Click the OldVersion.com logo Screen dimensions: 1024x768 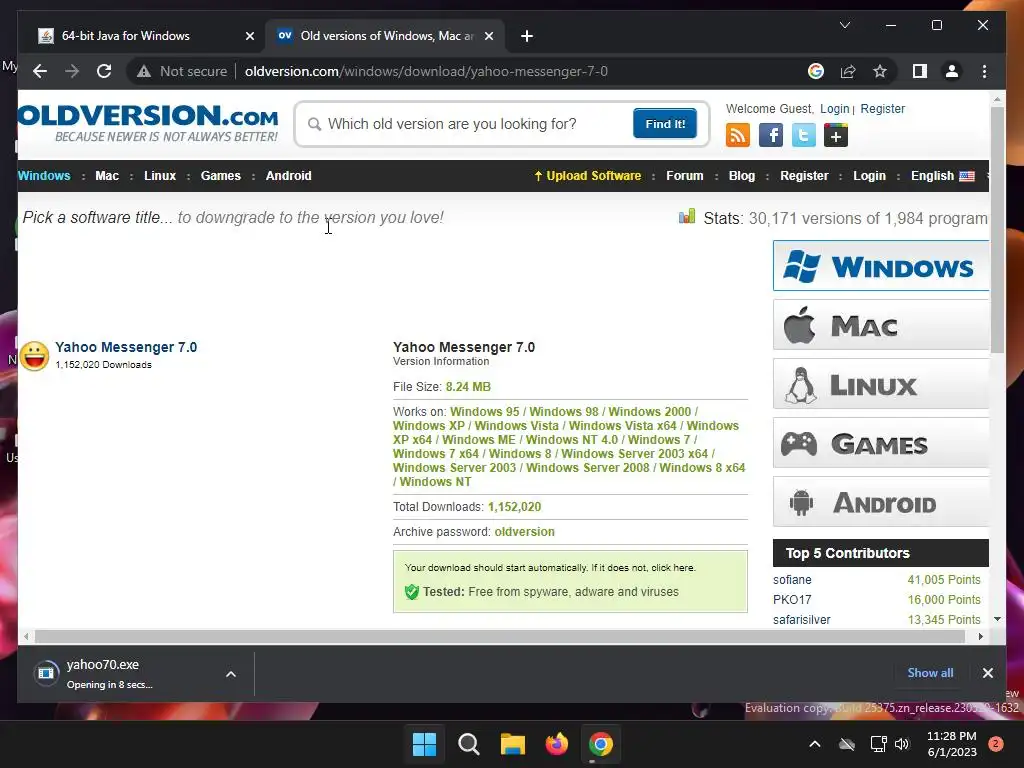pyautogui.click(x=148, y=123)
